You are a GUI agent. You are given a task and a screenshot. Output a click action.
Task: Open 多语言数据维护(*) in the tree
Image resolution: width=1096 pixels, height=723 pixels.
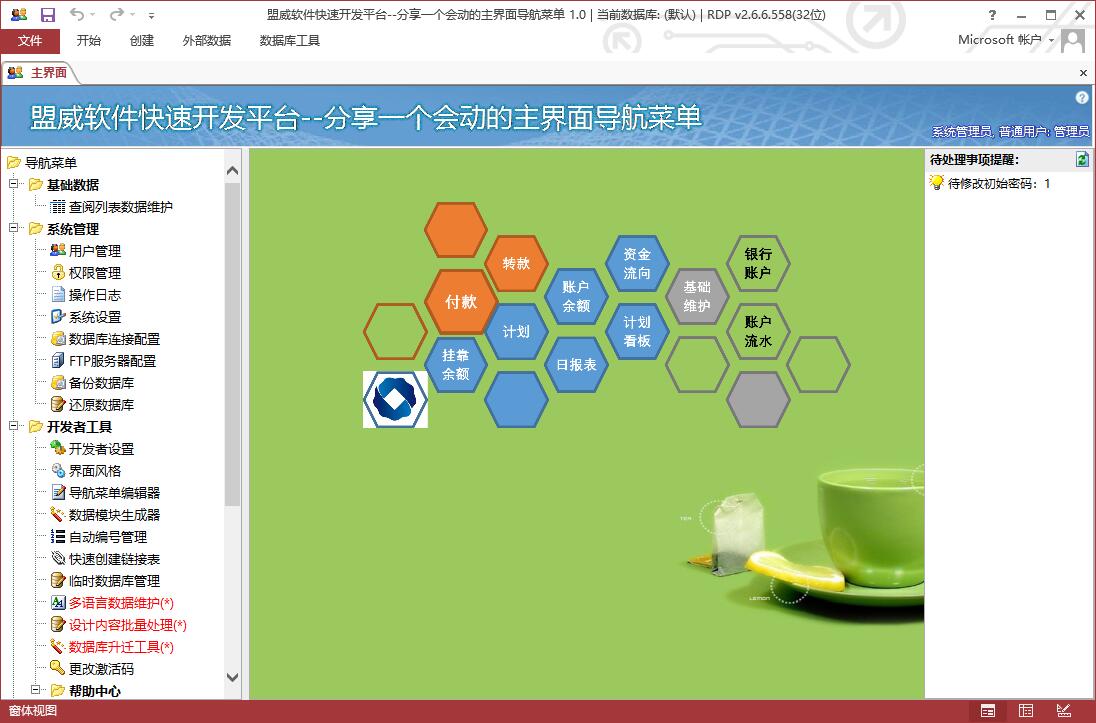[121, 603]
